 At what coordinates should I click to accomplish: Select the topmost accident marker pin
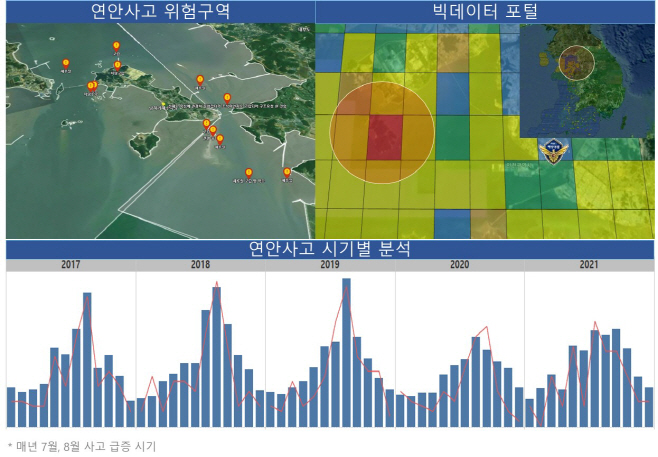pos(116,46)
